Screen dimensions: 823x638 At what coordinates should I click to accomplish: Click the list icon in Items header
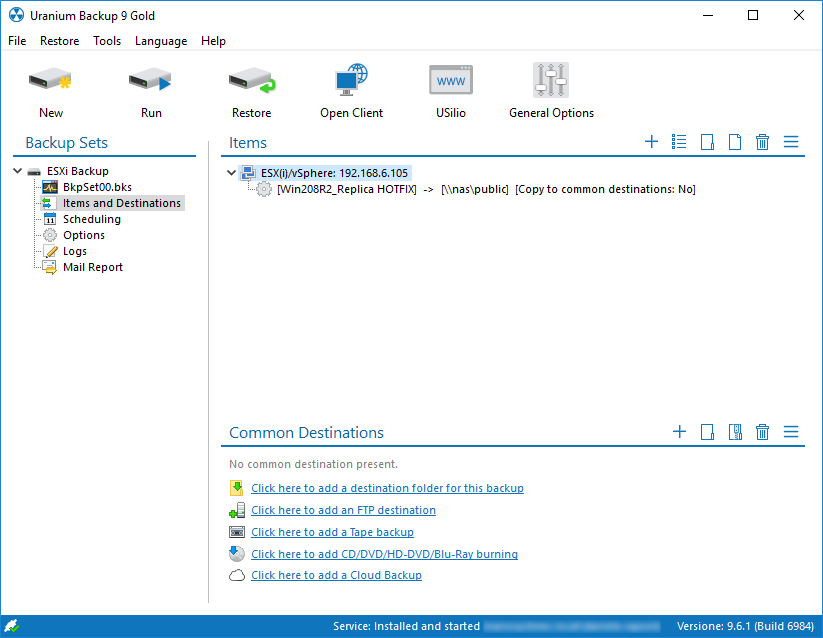[679, 142]
